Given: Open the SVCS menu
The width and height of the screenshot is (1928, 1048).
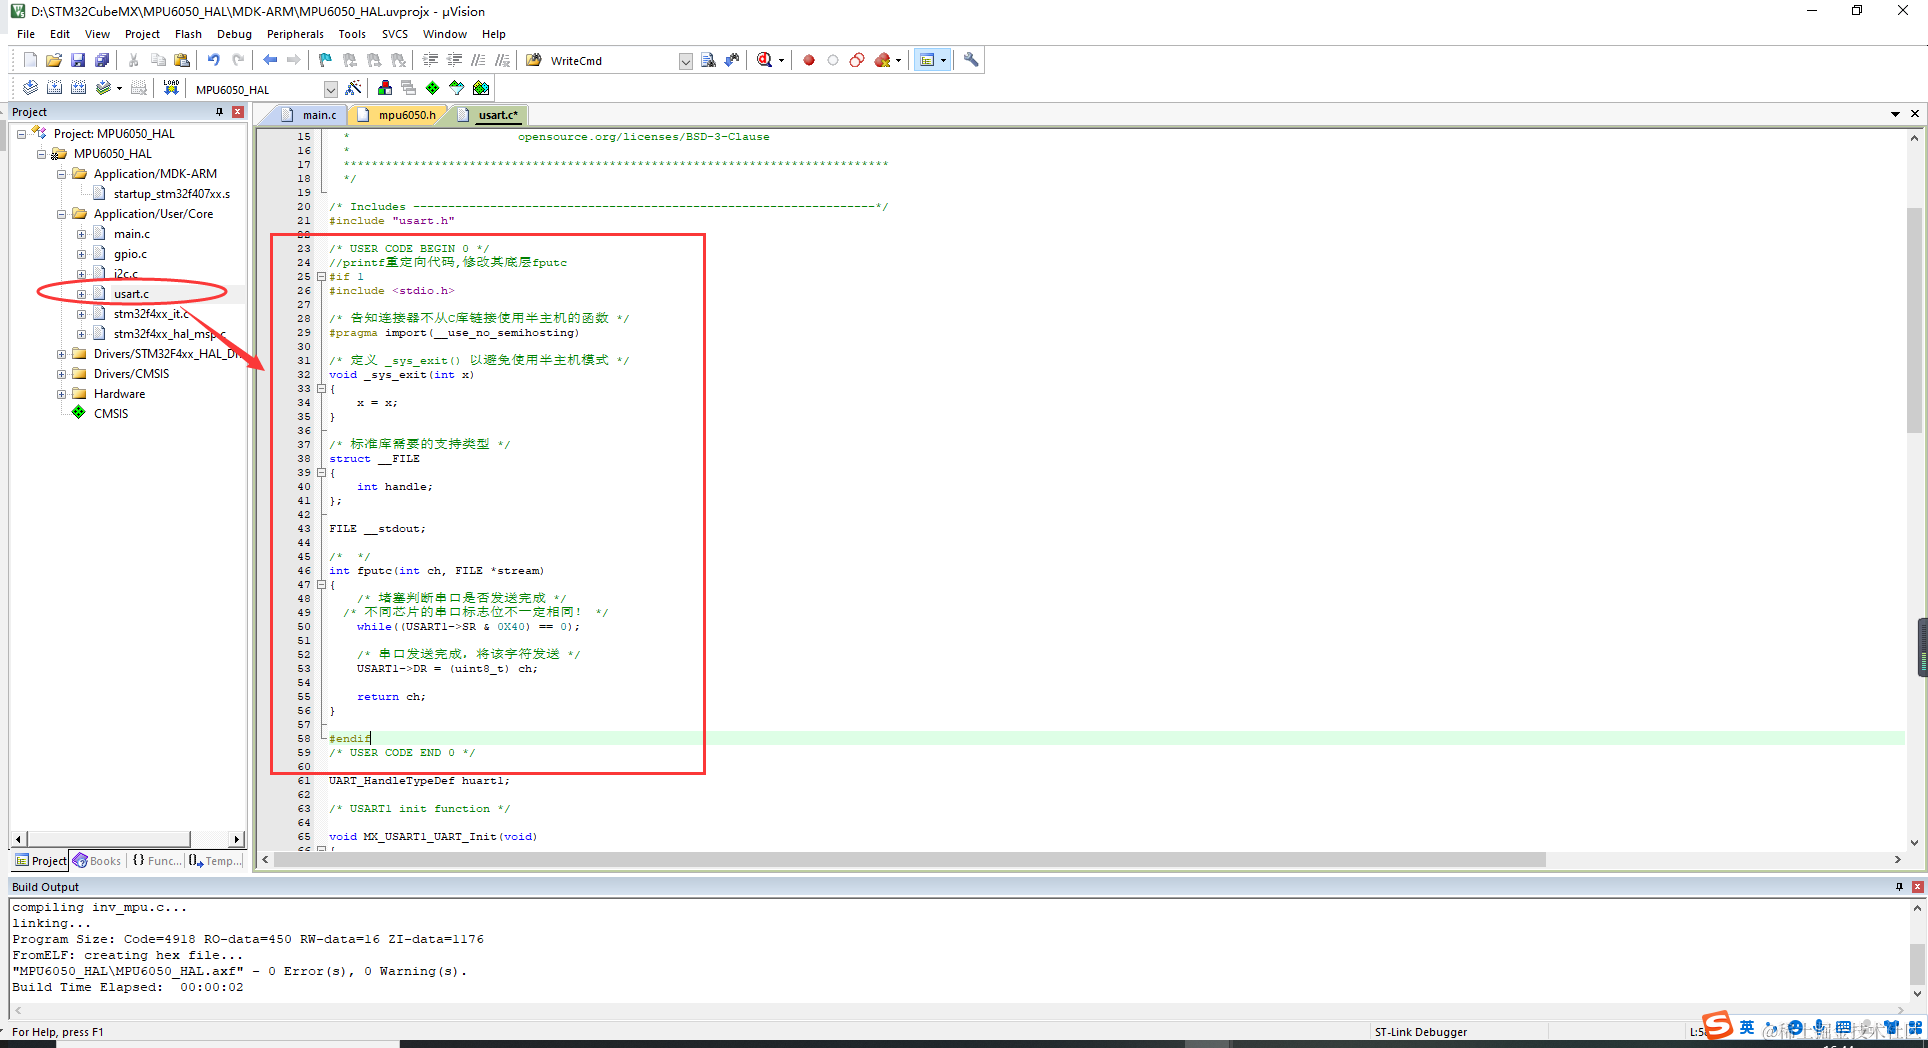Looking at the screenshot, I should [x=395, y=34].
